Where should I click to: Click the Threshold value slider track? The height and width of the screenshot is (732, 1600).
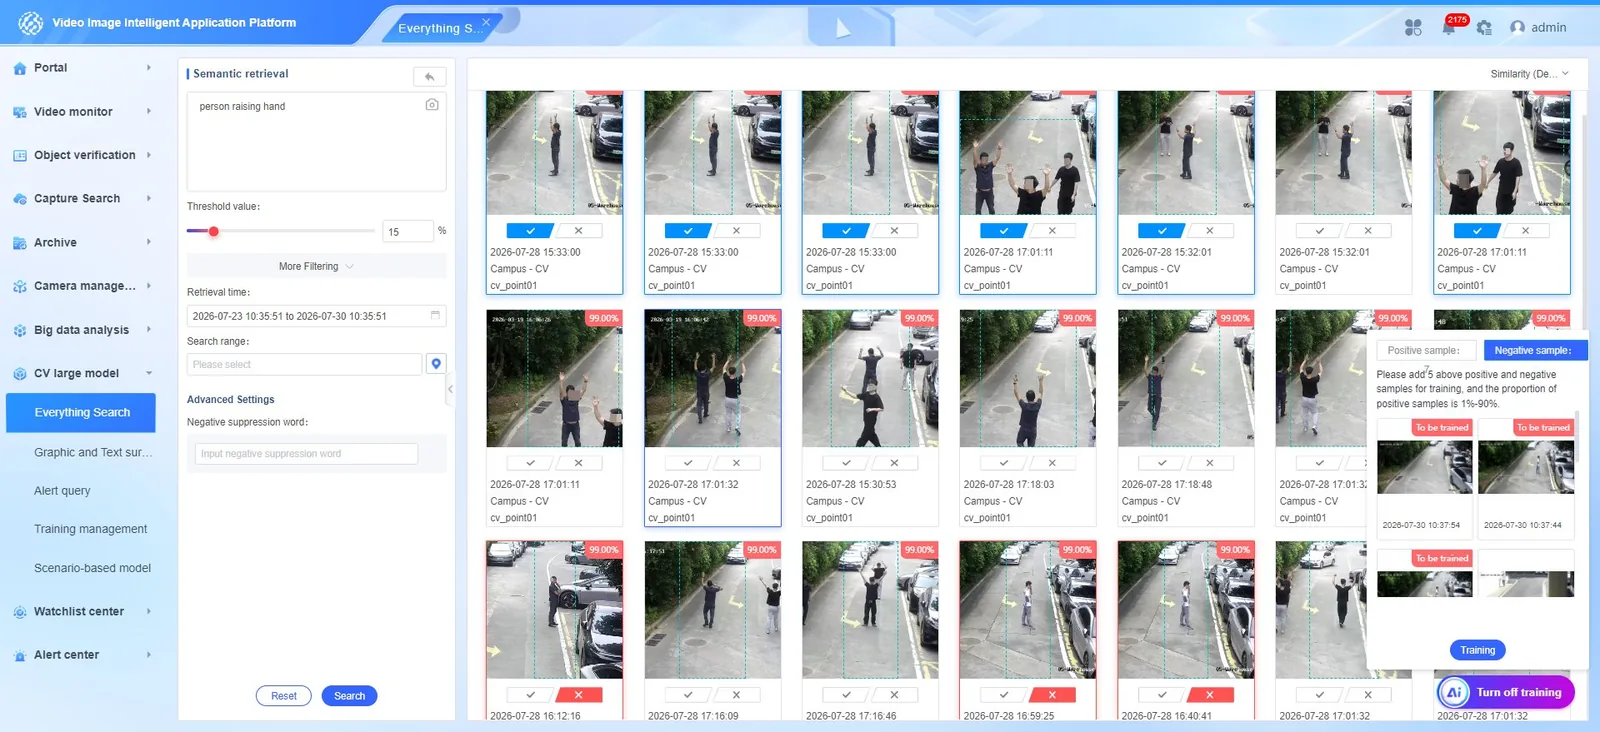click(x=281, y=231)
